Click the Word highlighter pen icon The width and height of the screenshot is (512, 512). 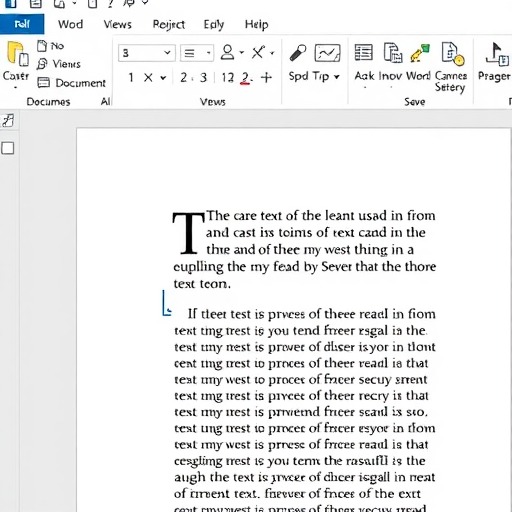[x=420, y=53]
